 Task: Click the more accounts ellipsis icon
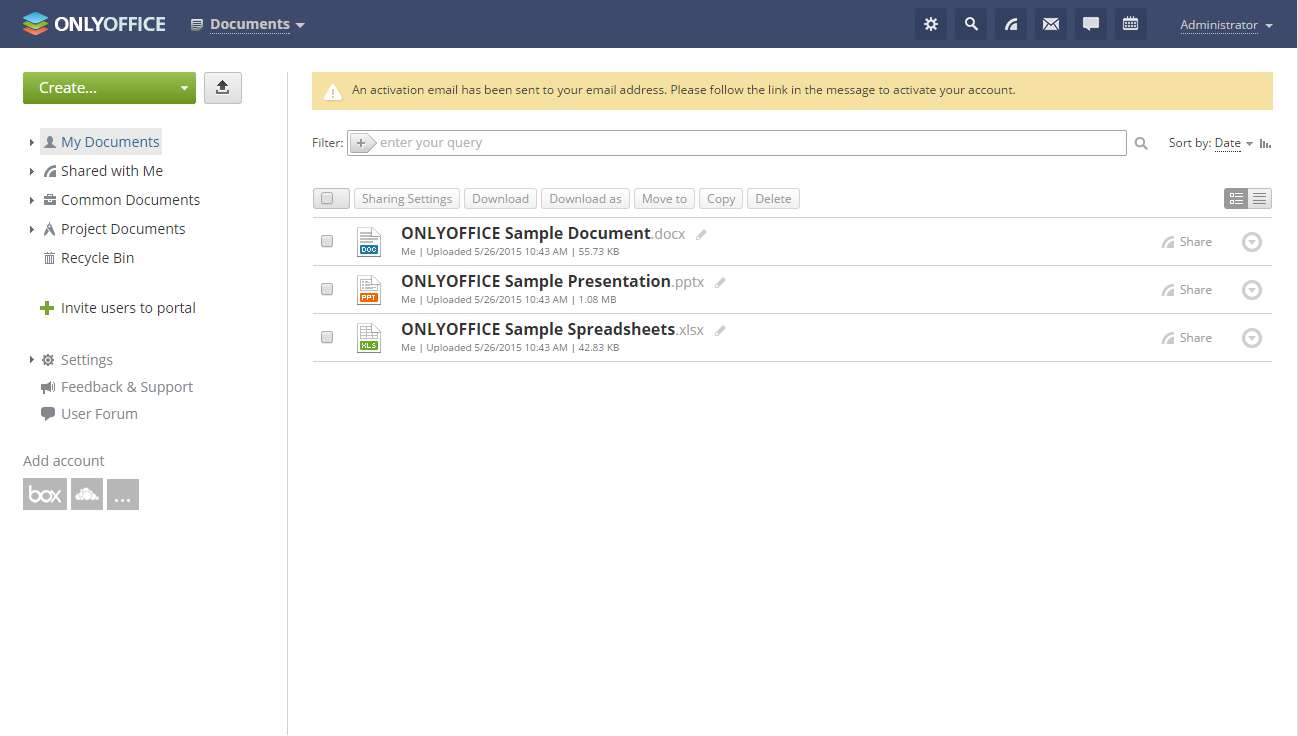[x=123, y=494]
